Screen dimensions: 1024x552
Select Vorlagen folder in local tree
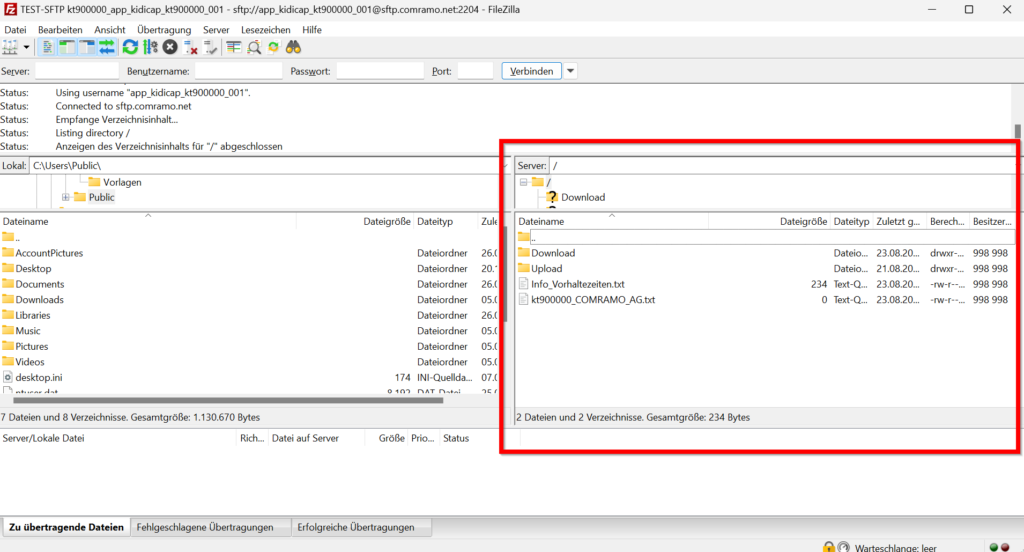(122, 182)
